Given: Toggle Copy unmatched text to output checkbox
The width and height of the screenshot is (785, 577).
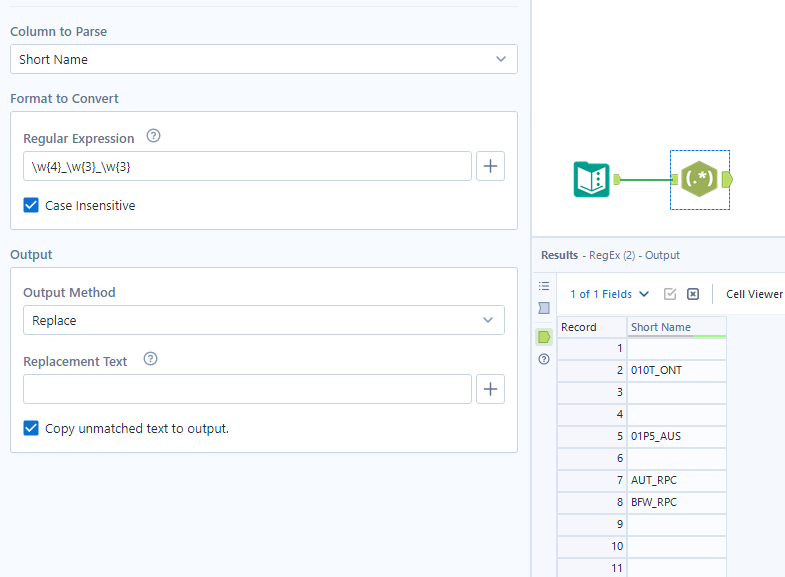Looking at the screenshot, I should 32,428.
